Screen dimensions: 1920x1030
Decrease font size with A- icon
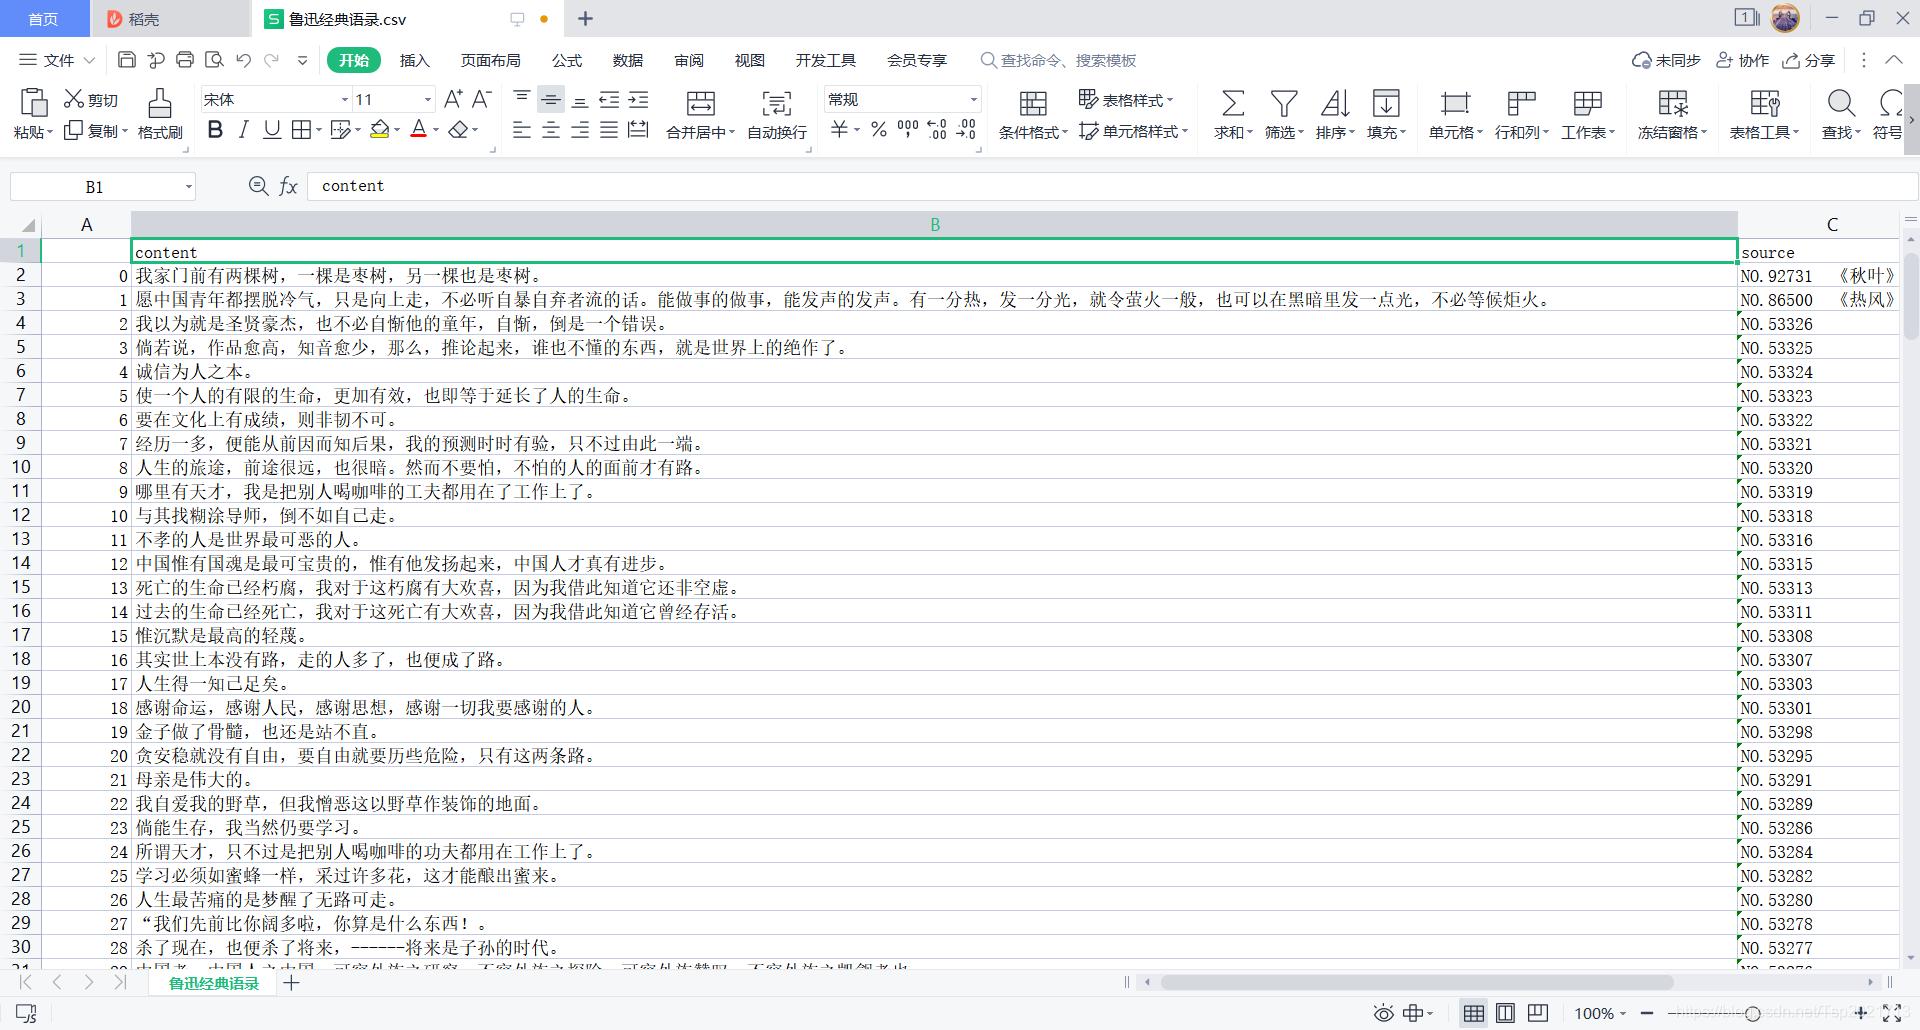[482, 98]
